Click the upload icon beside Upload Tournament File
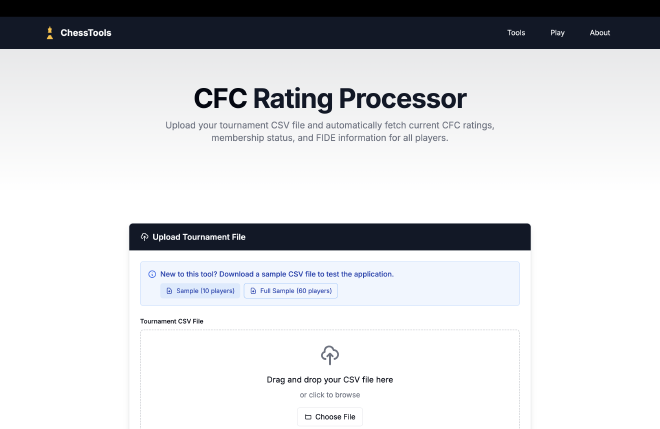 [x=145, y=237]
